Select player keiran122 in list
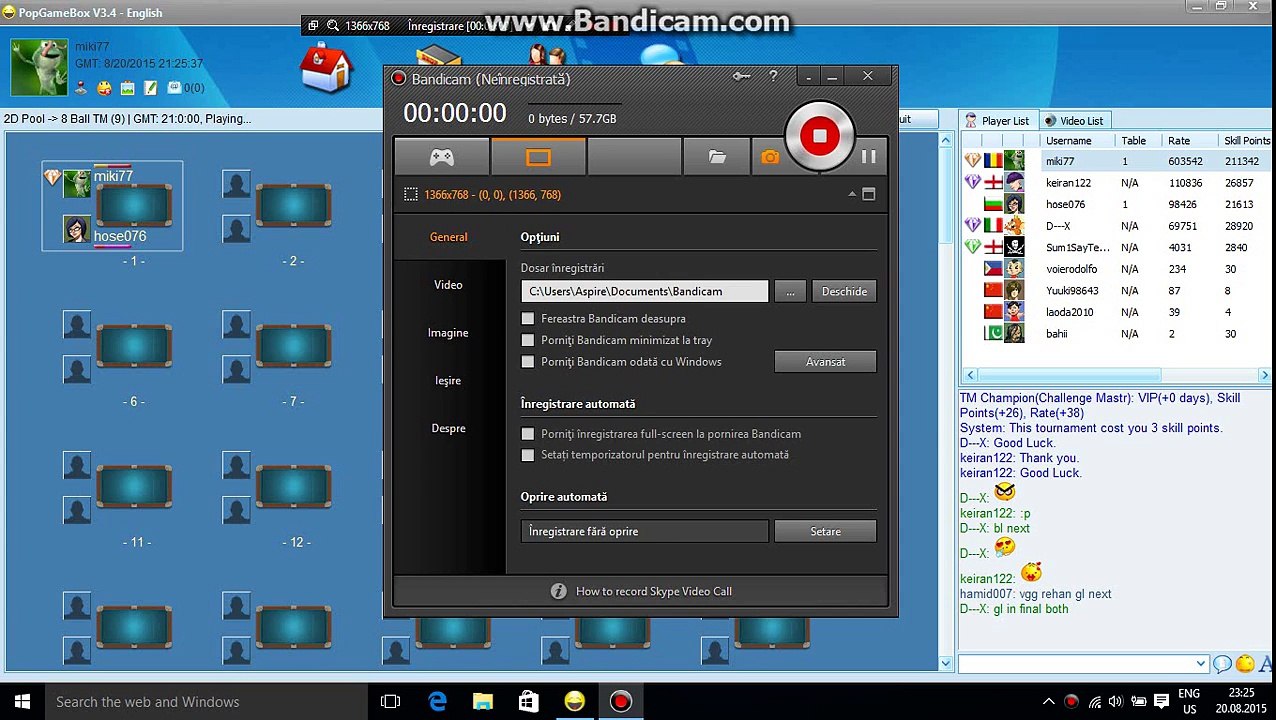The width and height of the screenshot is (1276, 720). (x=1115, y=183)
